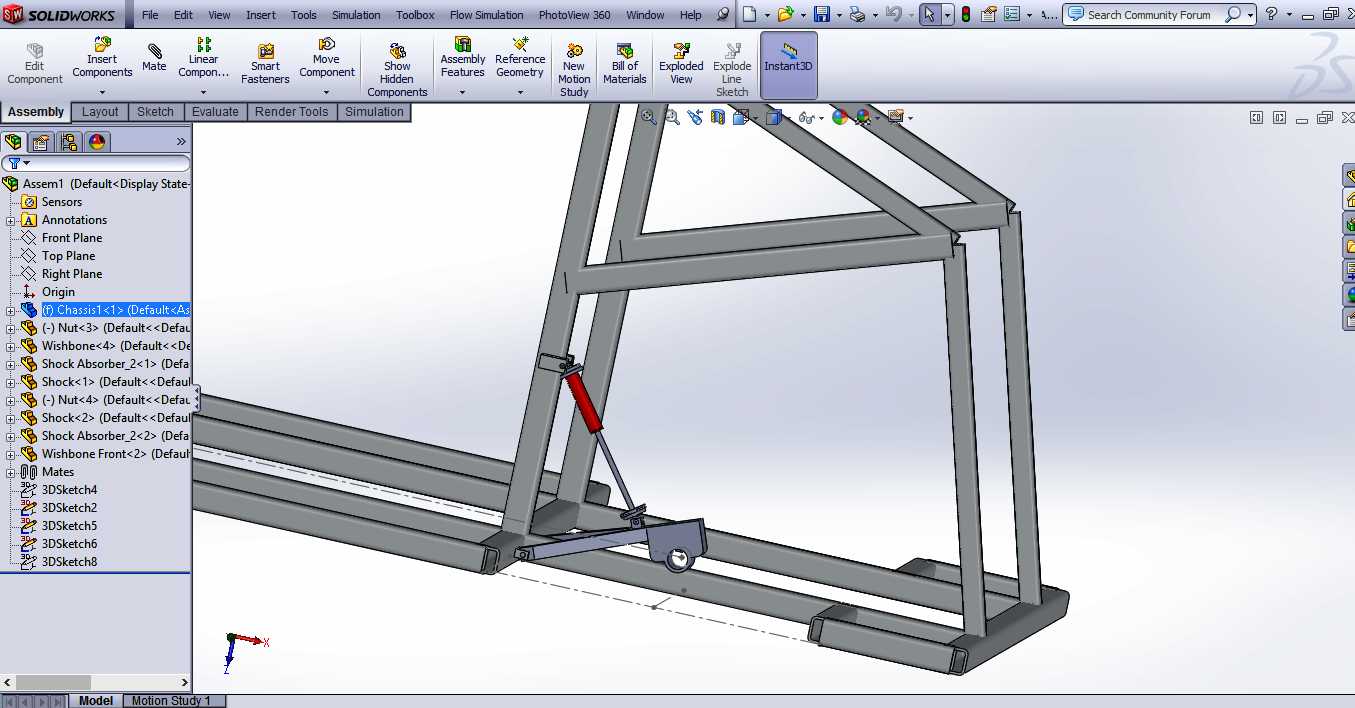Click the feature tree filter funnel
Screen dimensions: 1355x708
pos(14,163)
